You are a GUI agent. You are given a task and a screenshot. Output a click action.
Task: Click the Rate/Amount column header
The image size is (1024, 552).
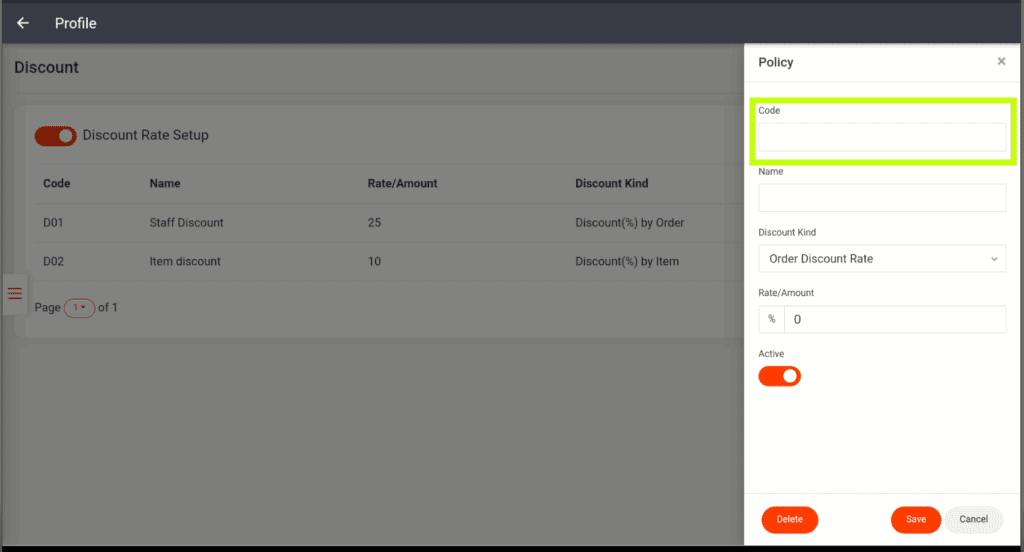coord(402,184)
